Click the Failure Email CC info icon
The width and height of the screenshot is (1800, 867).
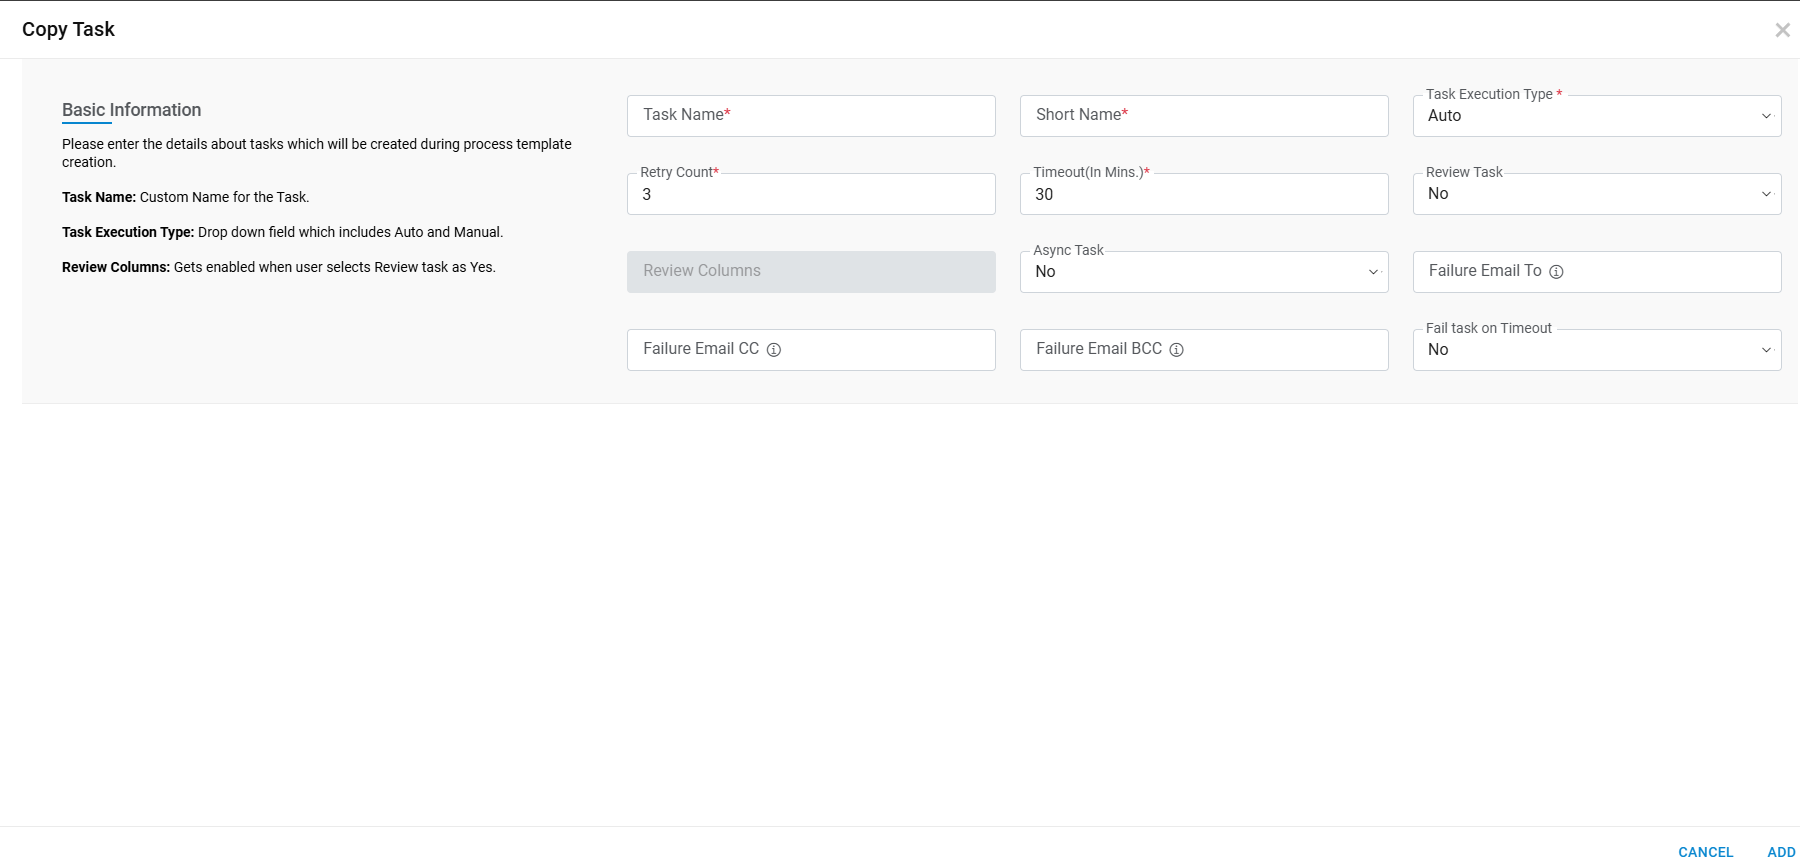click(774, 350)
